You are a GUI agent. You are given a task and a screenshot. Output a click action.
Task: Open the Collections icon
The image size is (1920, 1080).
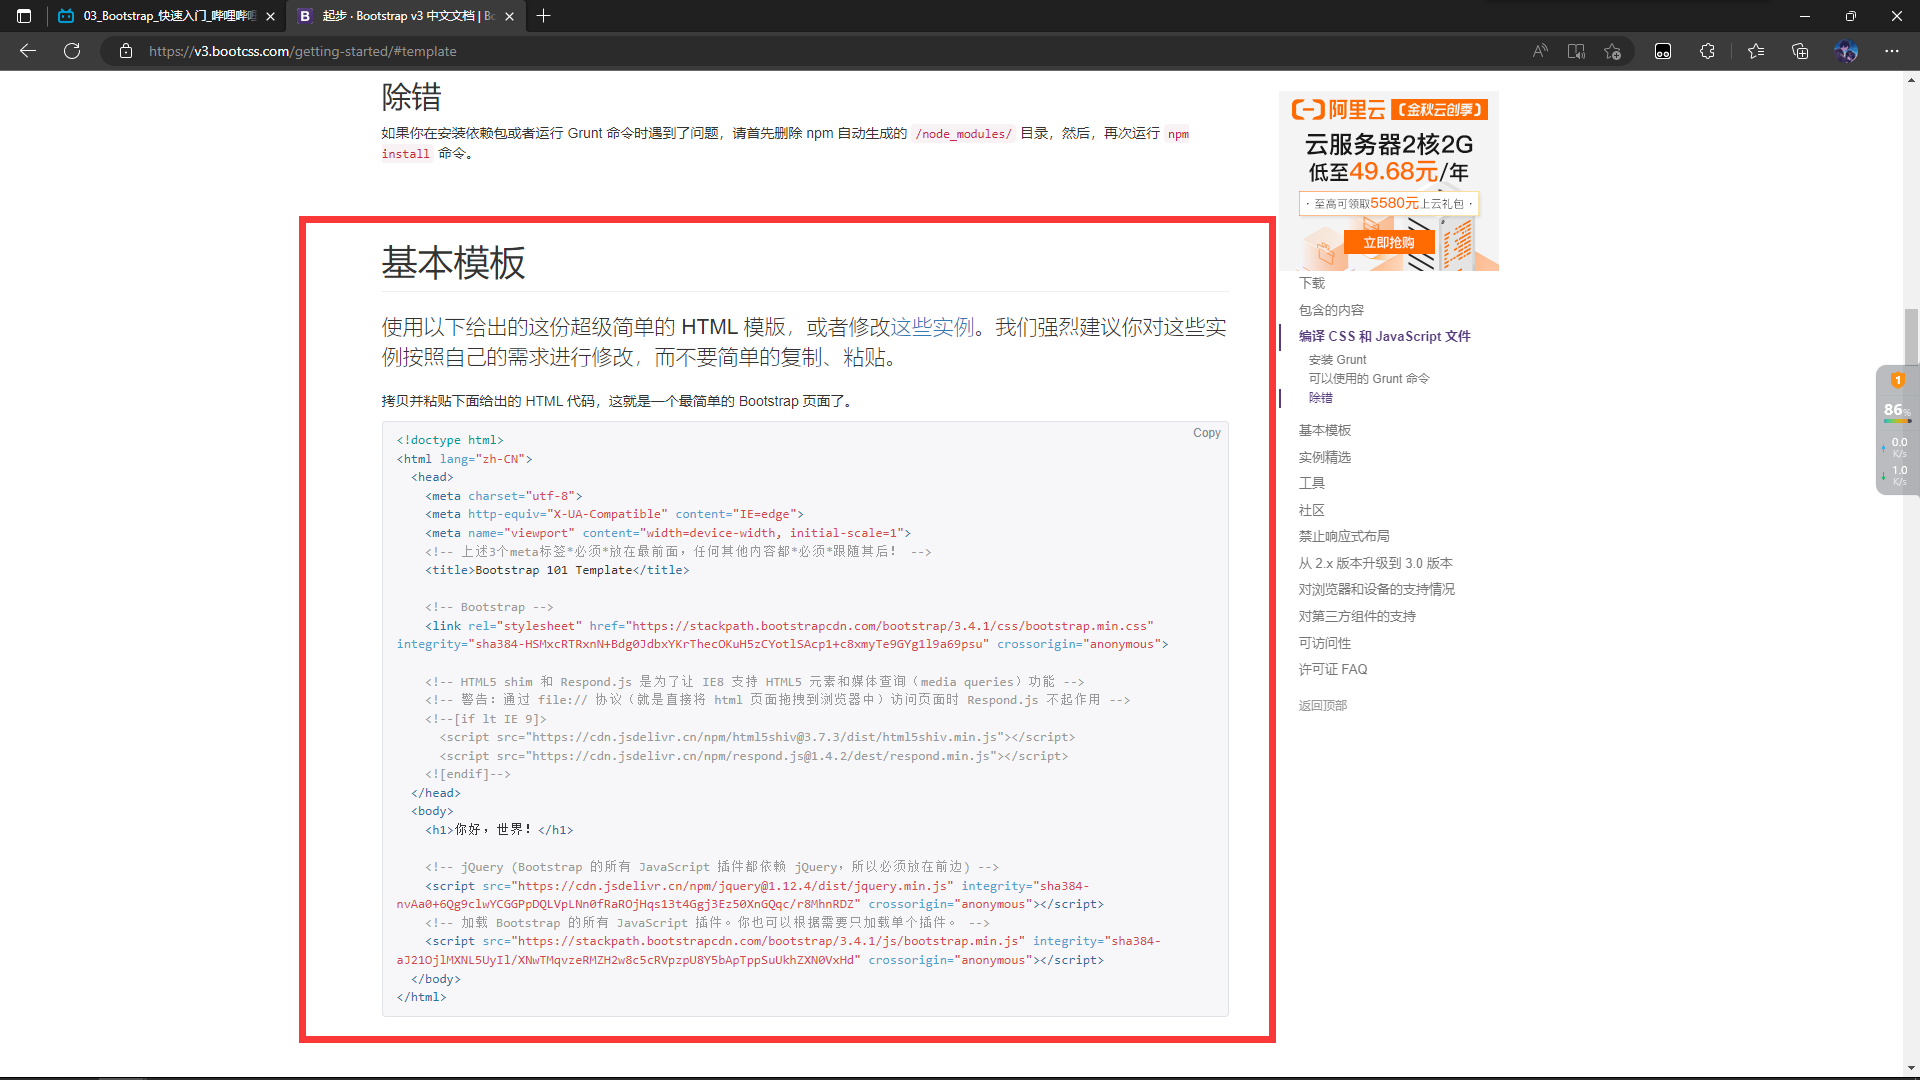[1800, 51]
